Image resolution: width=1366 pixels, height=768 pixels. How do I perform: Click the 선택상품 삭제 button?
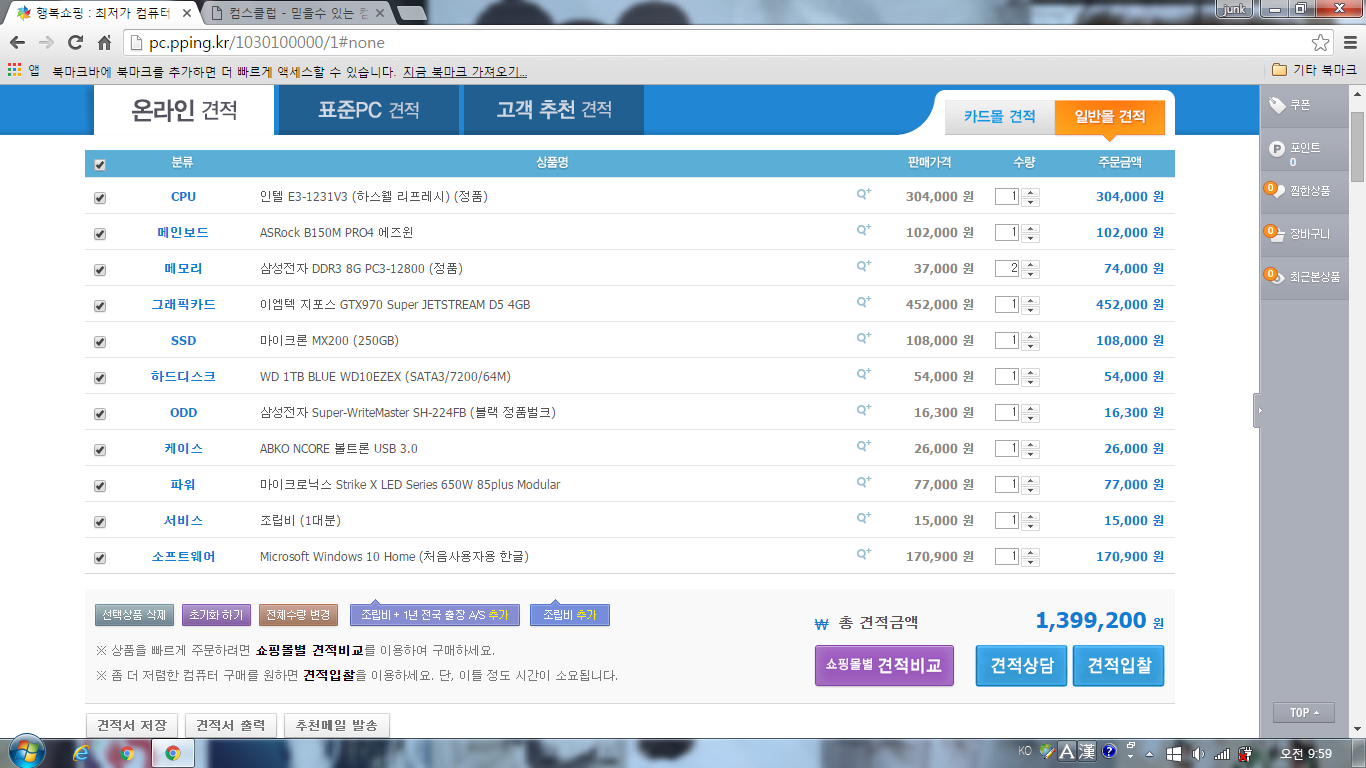pyautogui.click(x=135, y=614)
